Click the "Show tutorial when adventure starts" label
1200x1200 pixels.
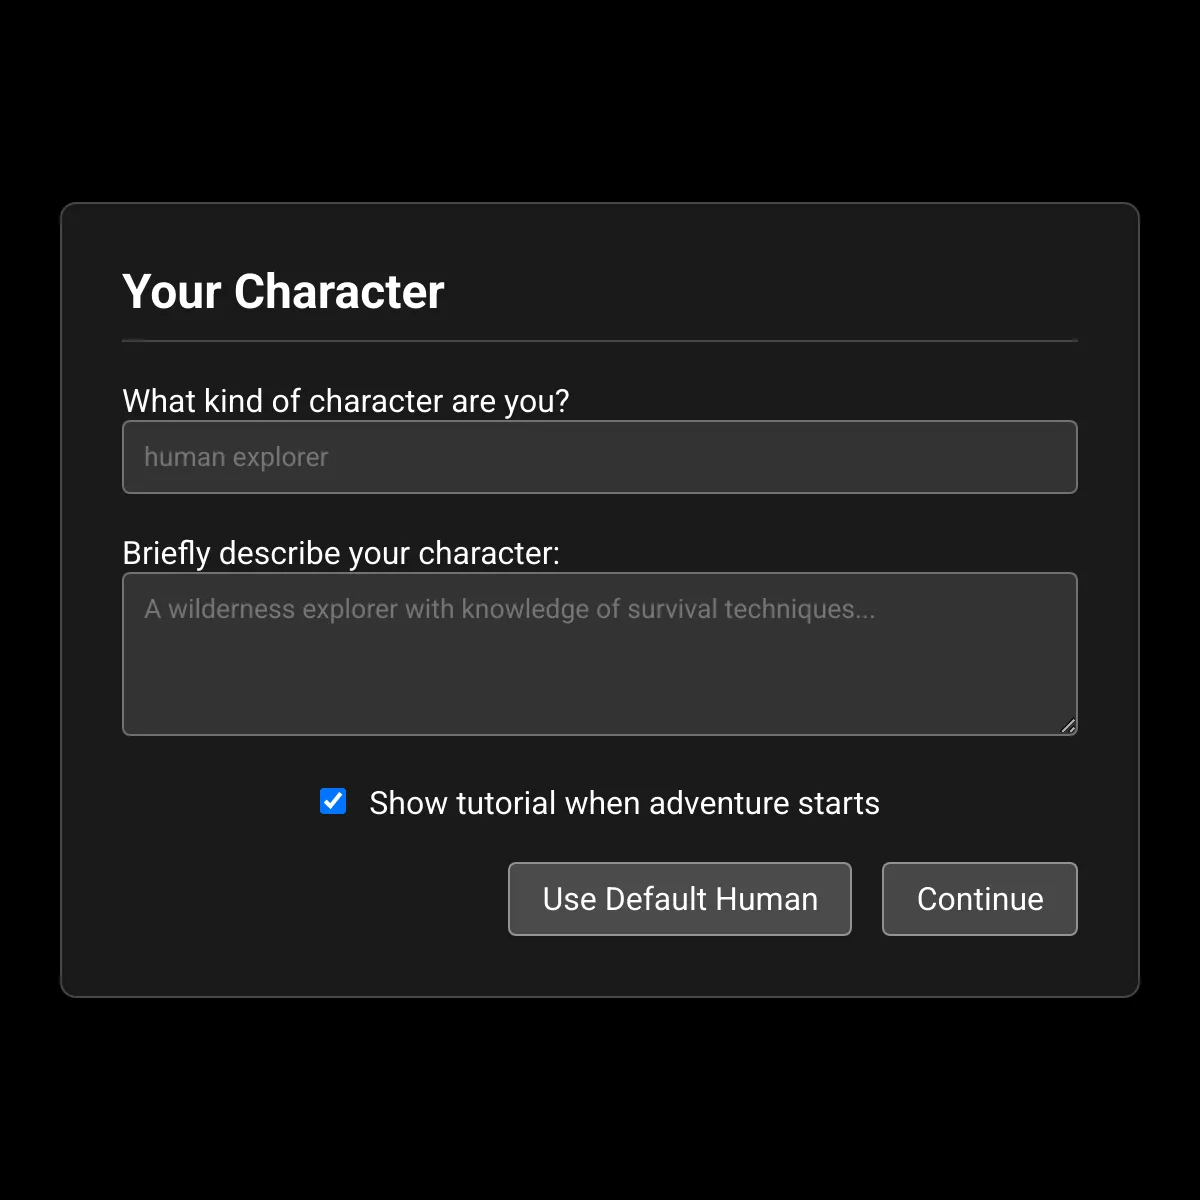(x=624, y=803)
